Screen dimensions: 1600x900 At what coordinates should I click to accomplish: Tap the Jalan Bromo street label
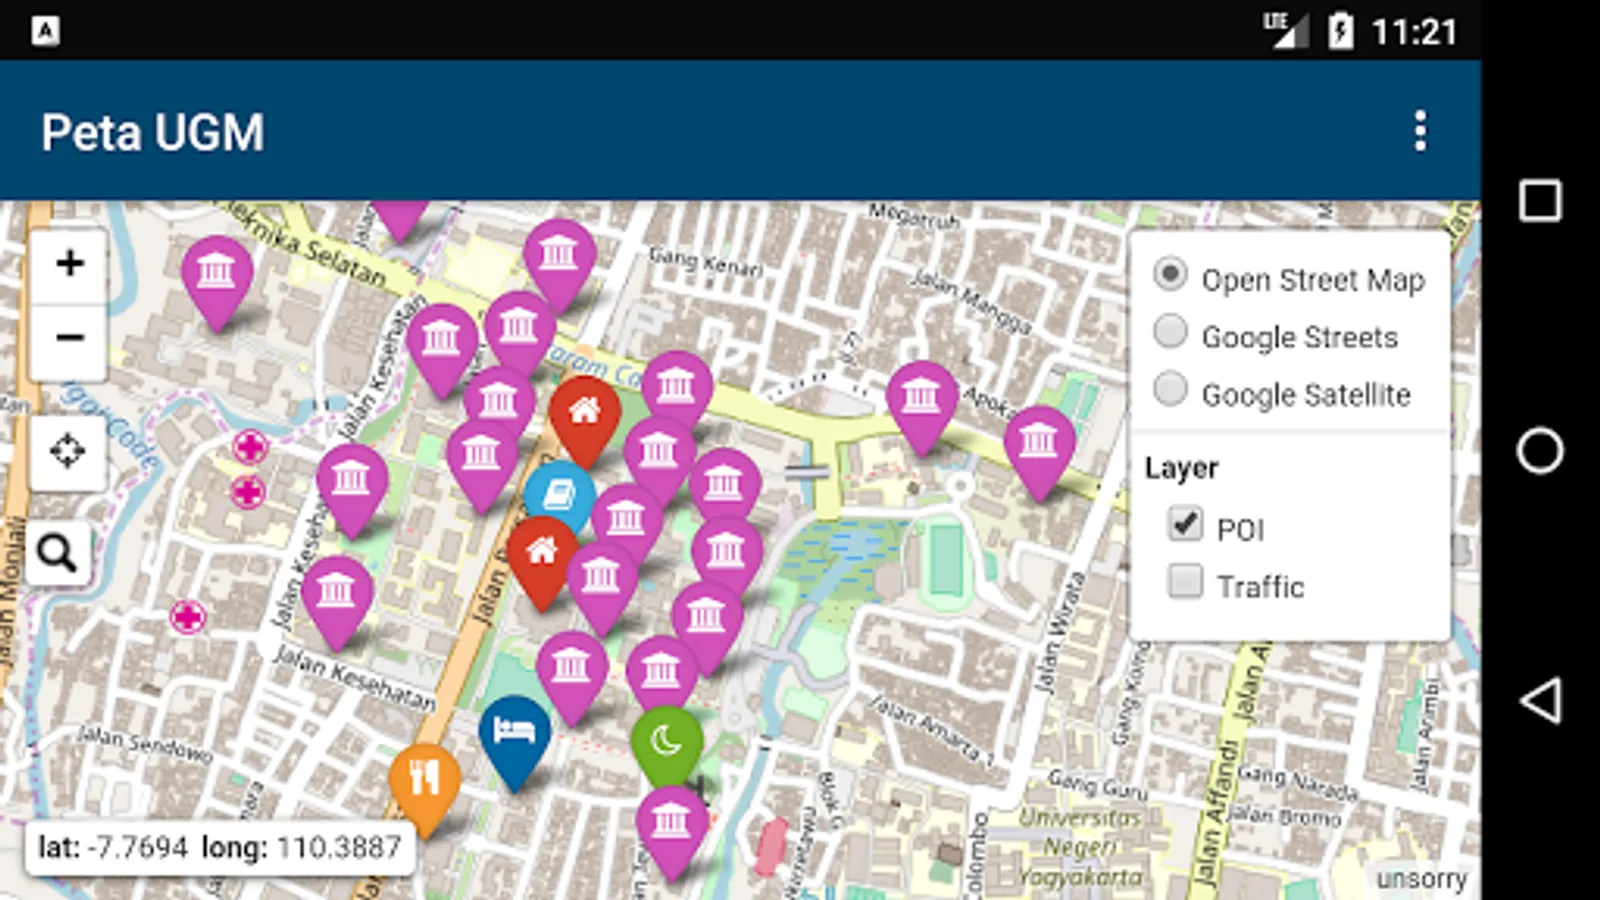[x=1284, y=815]
